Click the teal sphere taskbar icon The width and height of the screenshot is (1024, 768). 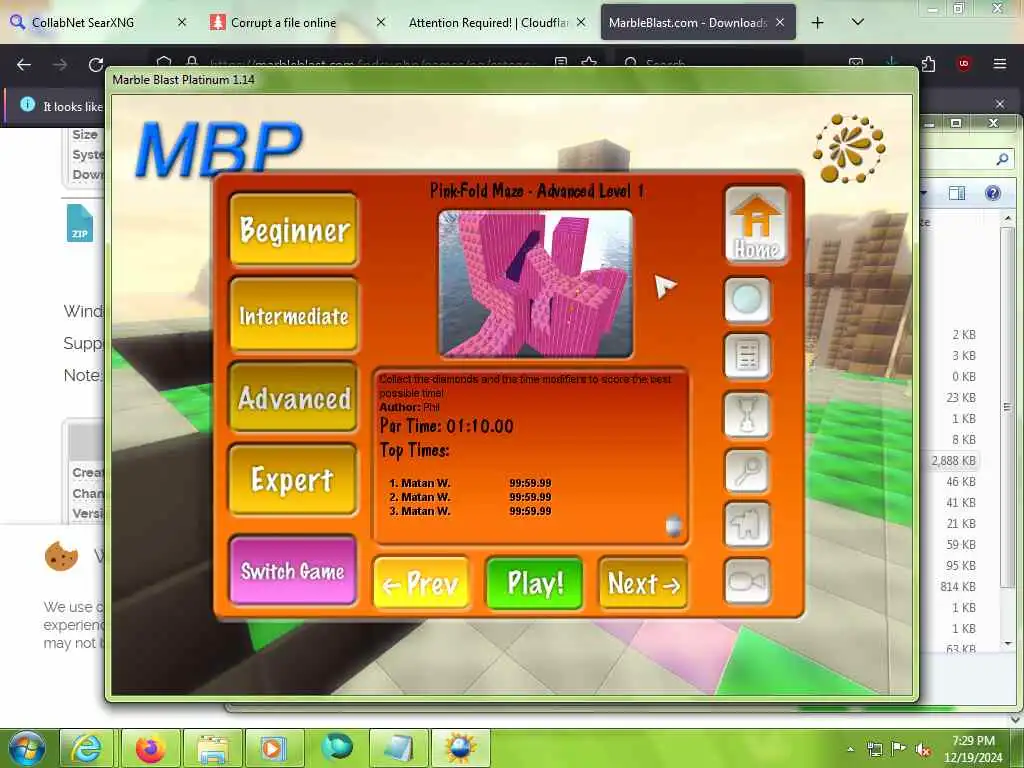point(336,747)
